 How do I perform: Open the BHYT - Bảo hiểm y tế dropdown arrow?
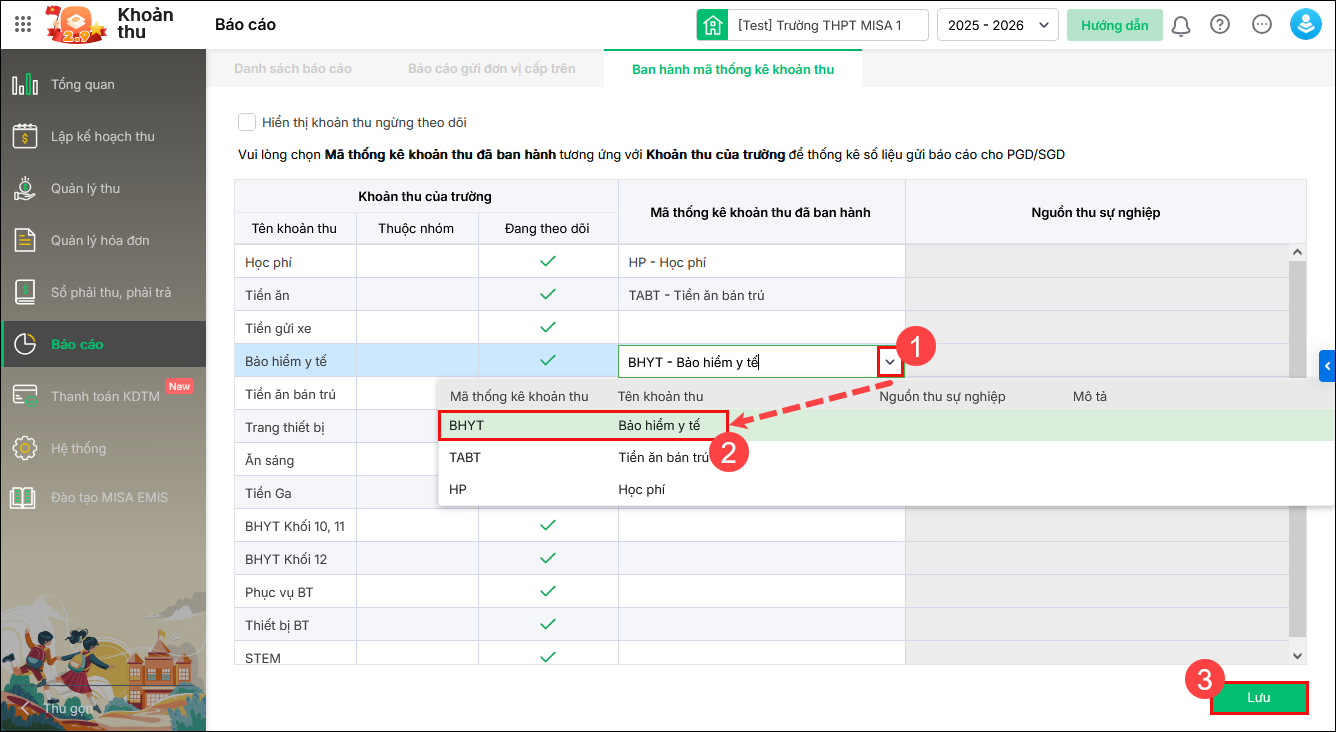(890, 362)
